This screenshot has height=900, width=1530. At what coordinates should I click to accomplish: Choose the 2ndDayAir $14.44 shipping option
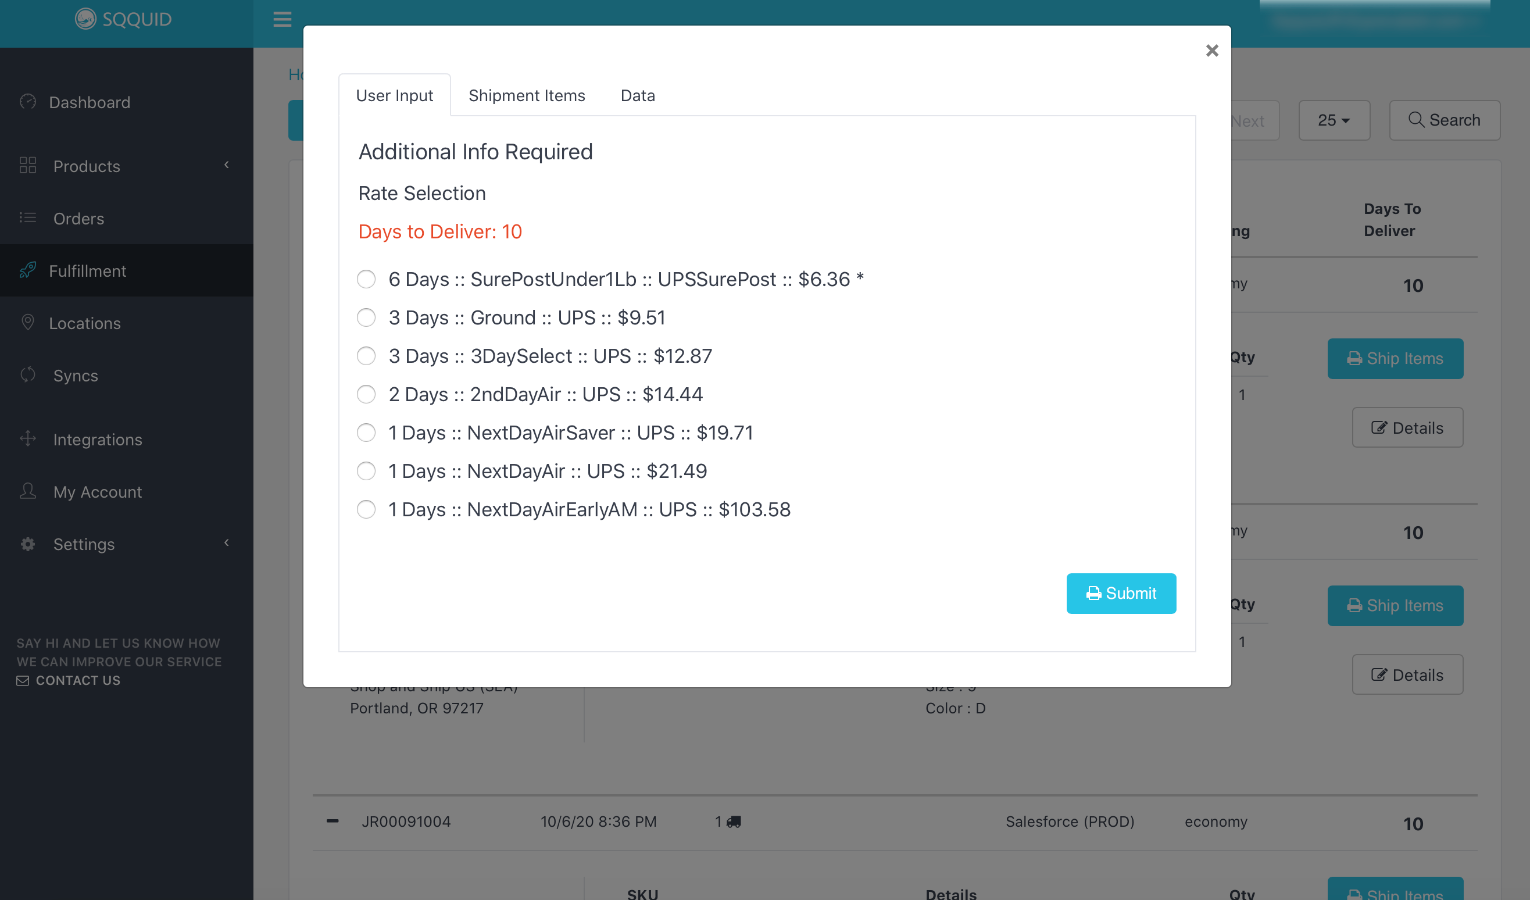pyautogui.click(x=366, y=394)
